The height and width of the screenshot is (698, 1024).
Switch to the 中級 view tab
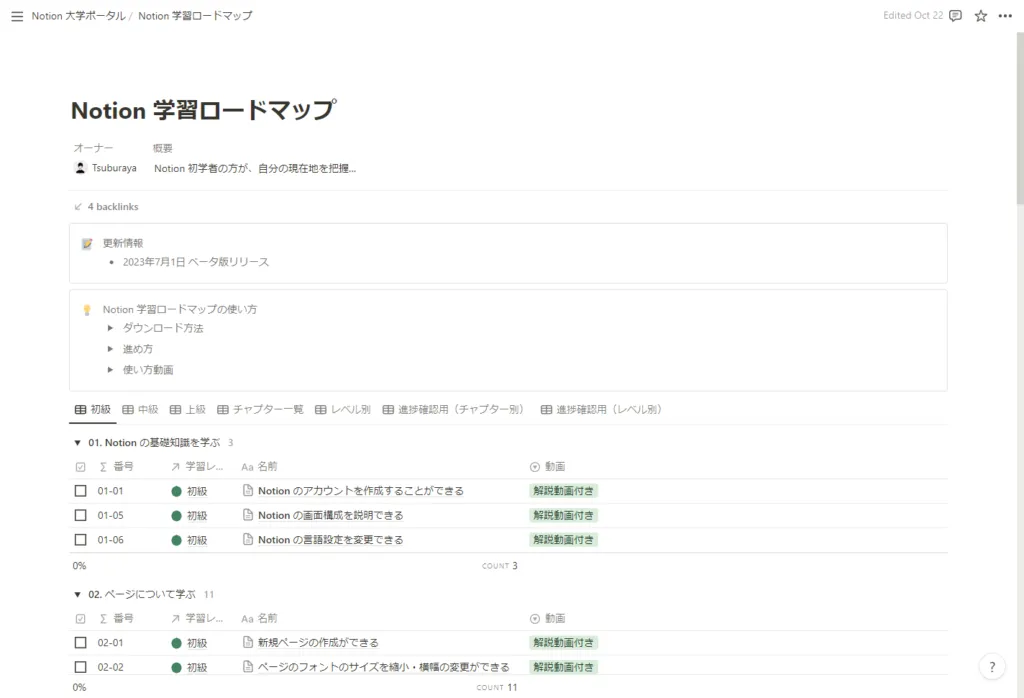[140, 409]
